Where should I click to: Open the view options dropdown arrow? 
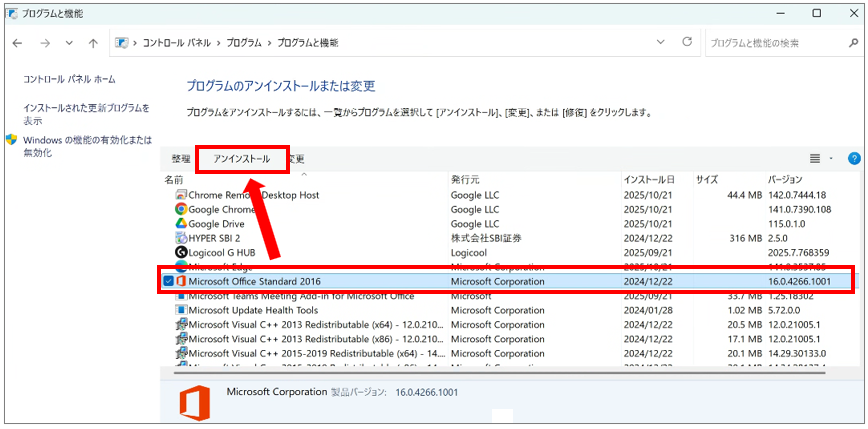831,159
